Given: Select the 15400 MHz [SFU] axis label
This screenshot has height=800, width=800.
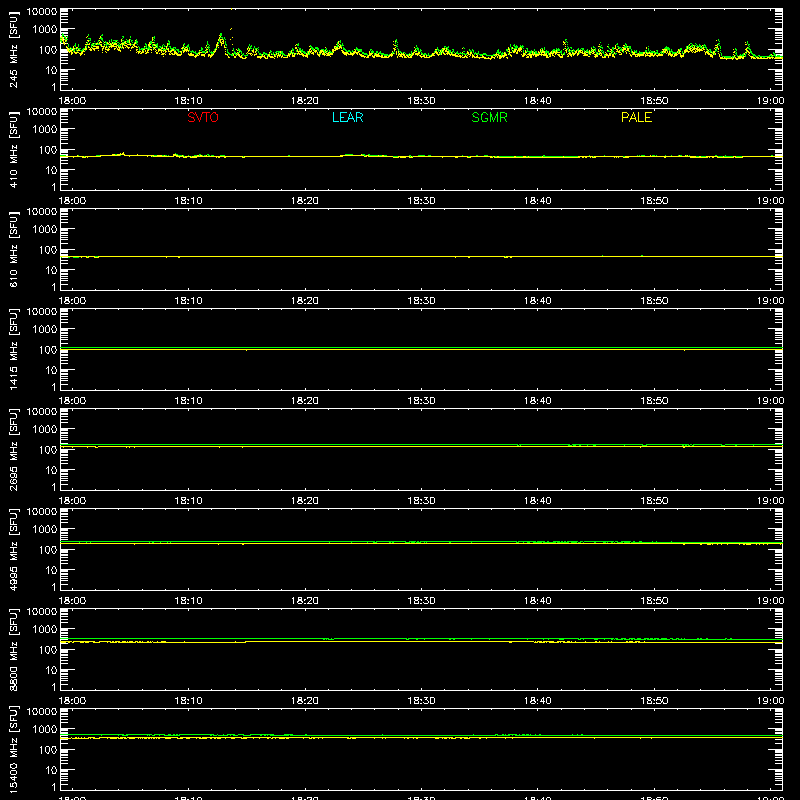Looking at the screenshot, I should (x=14, y=749).
